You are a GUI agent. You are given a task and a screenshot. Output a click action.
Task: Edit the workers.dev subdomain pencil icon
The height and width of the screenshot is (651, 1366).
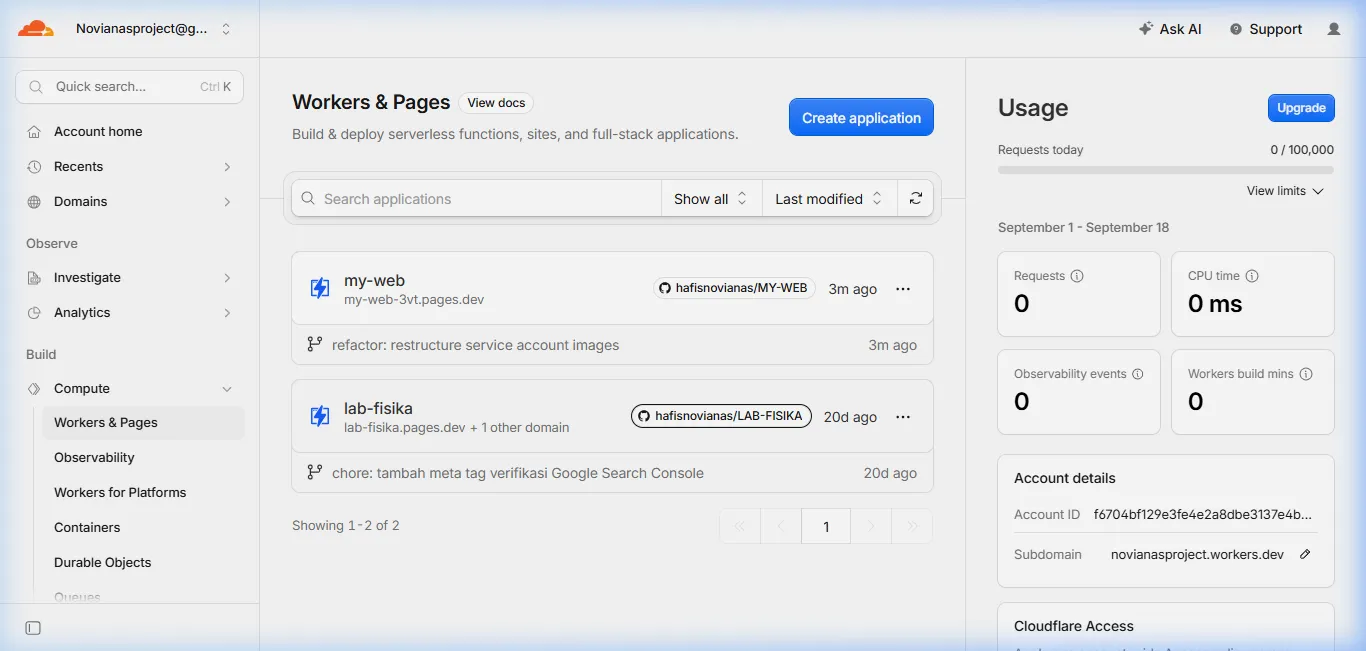[x=1305, y=554]
